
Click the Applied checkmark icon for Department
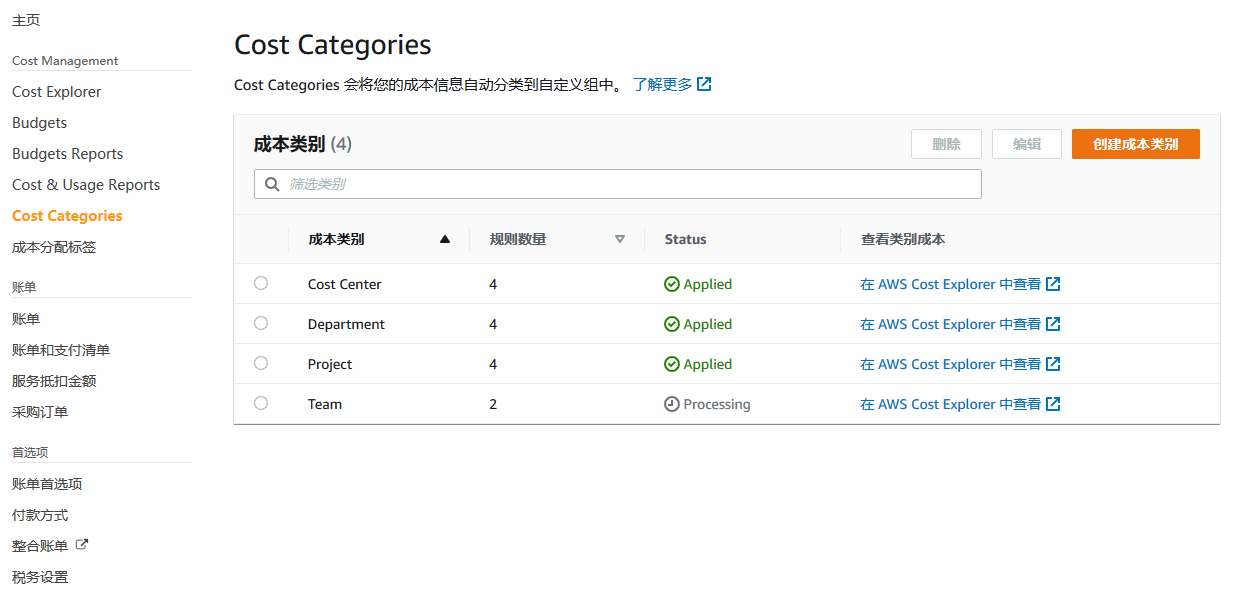[672, 324]
